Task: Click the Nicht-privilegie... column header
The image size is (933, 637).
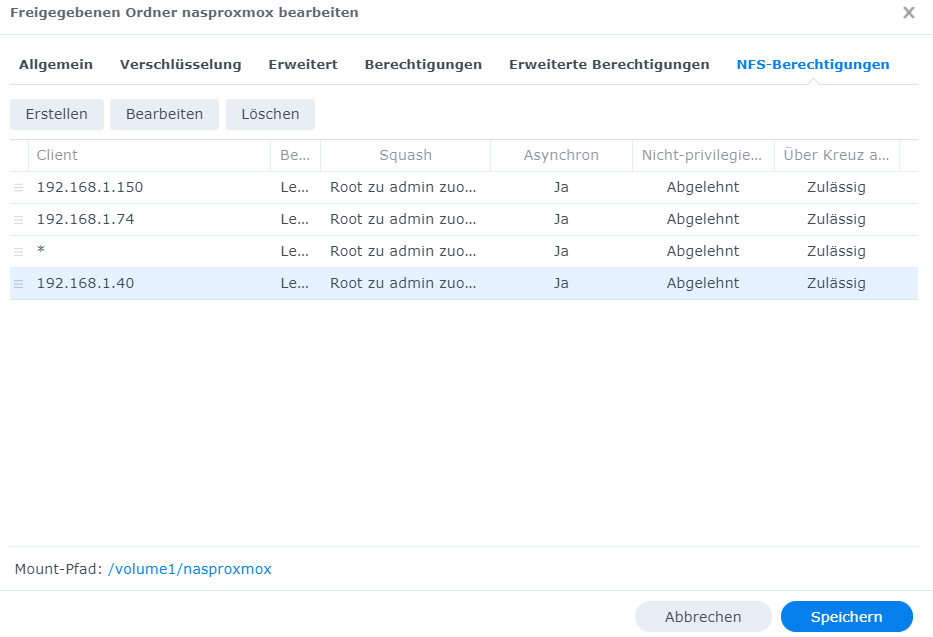Action: tap(703, 155)
